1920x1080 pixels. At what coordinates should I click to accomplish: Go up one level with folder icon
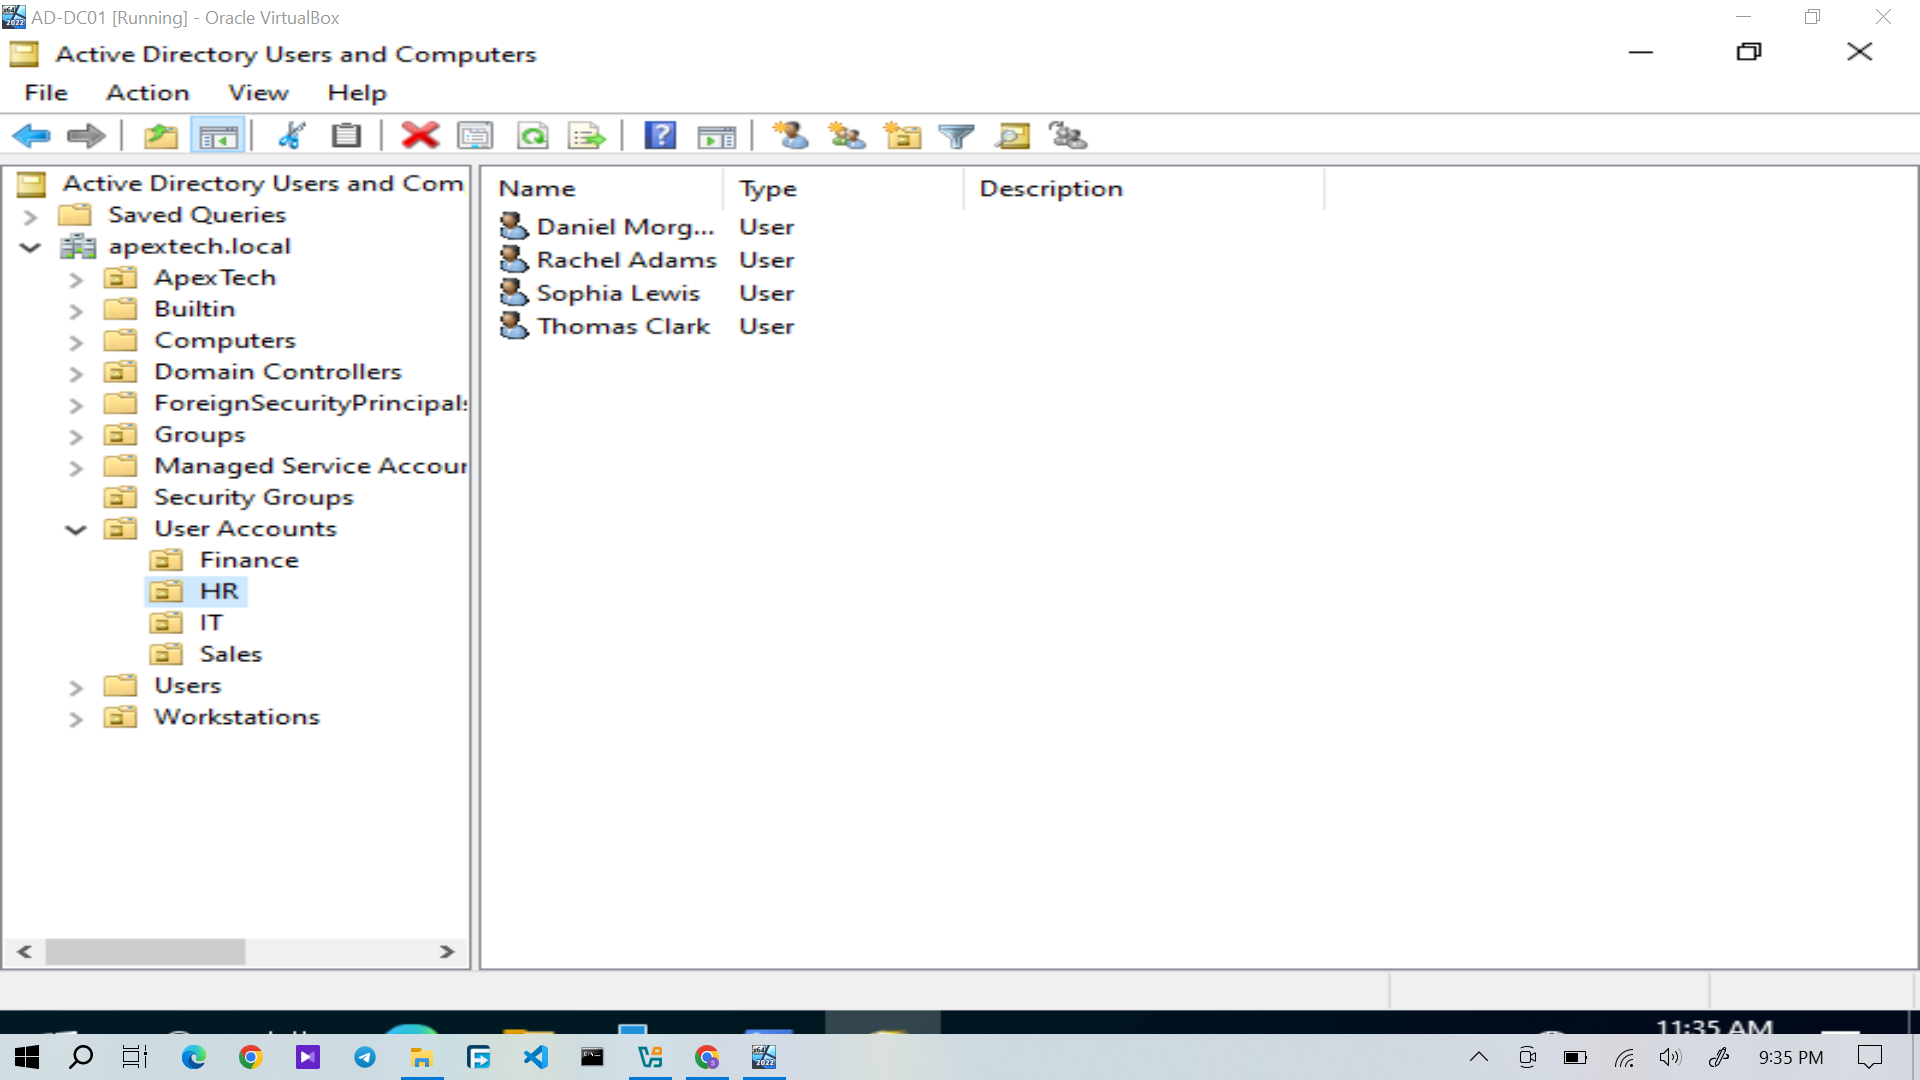point(160,135)
